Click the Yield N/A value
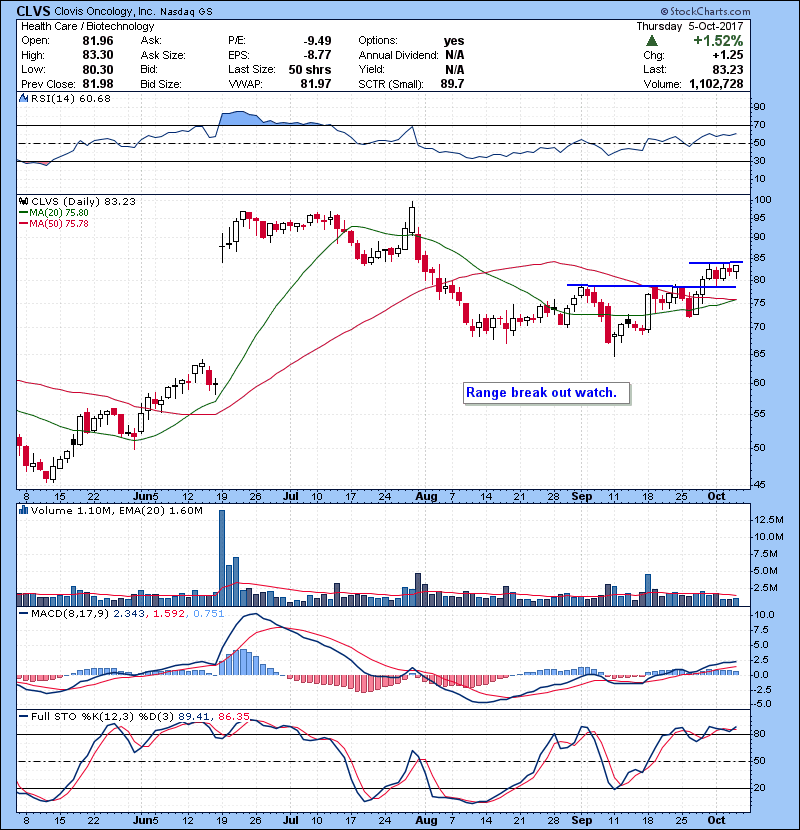 point(454,69)
